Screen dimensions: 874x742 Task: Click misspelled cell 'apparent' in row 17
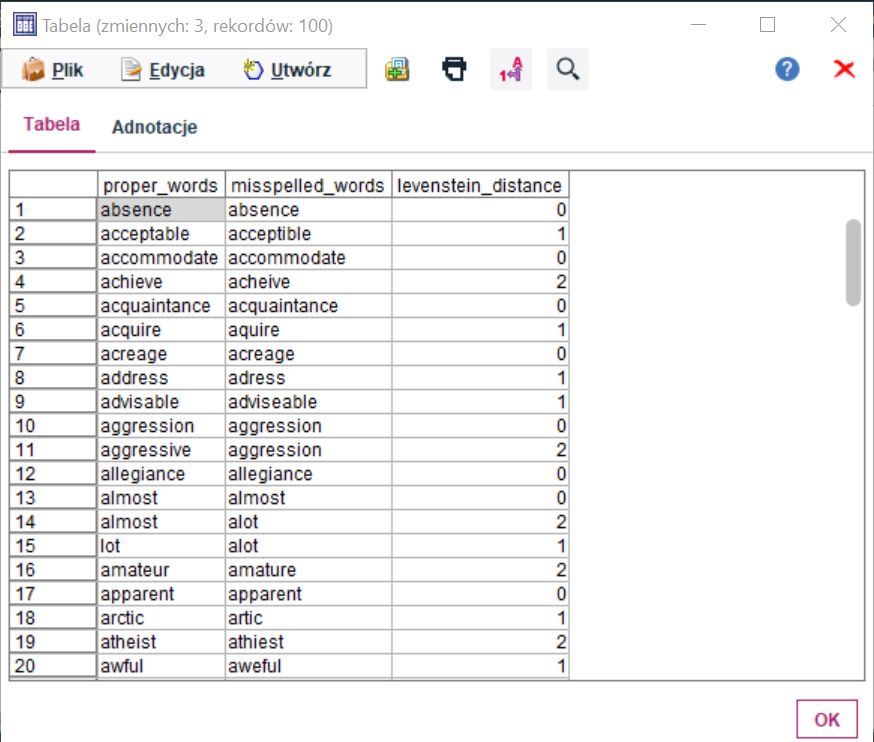pyautogui.click(x=308, y=593)
